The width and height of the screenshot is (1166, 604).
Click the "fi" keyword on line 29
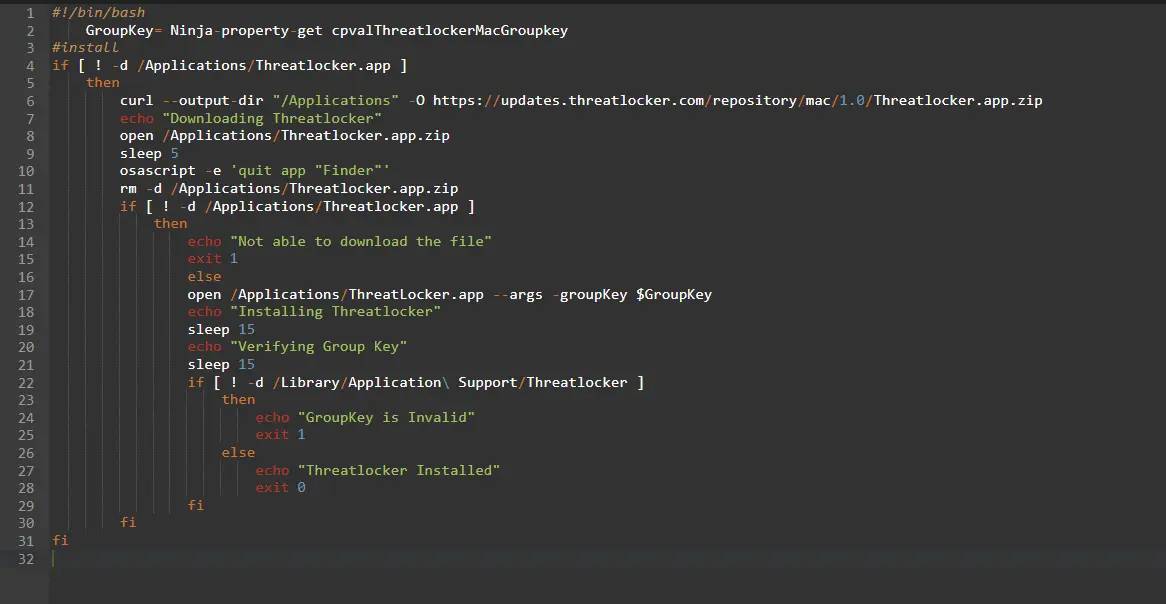click(x=196, y=506)
